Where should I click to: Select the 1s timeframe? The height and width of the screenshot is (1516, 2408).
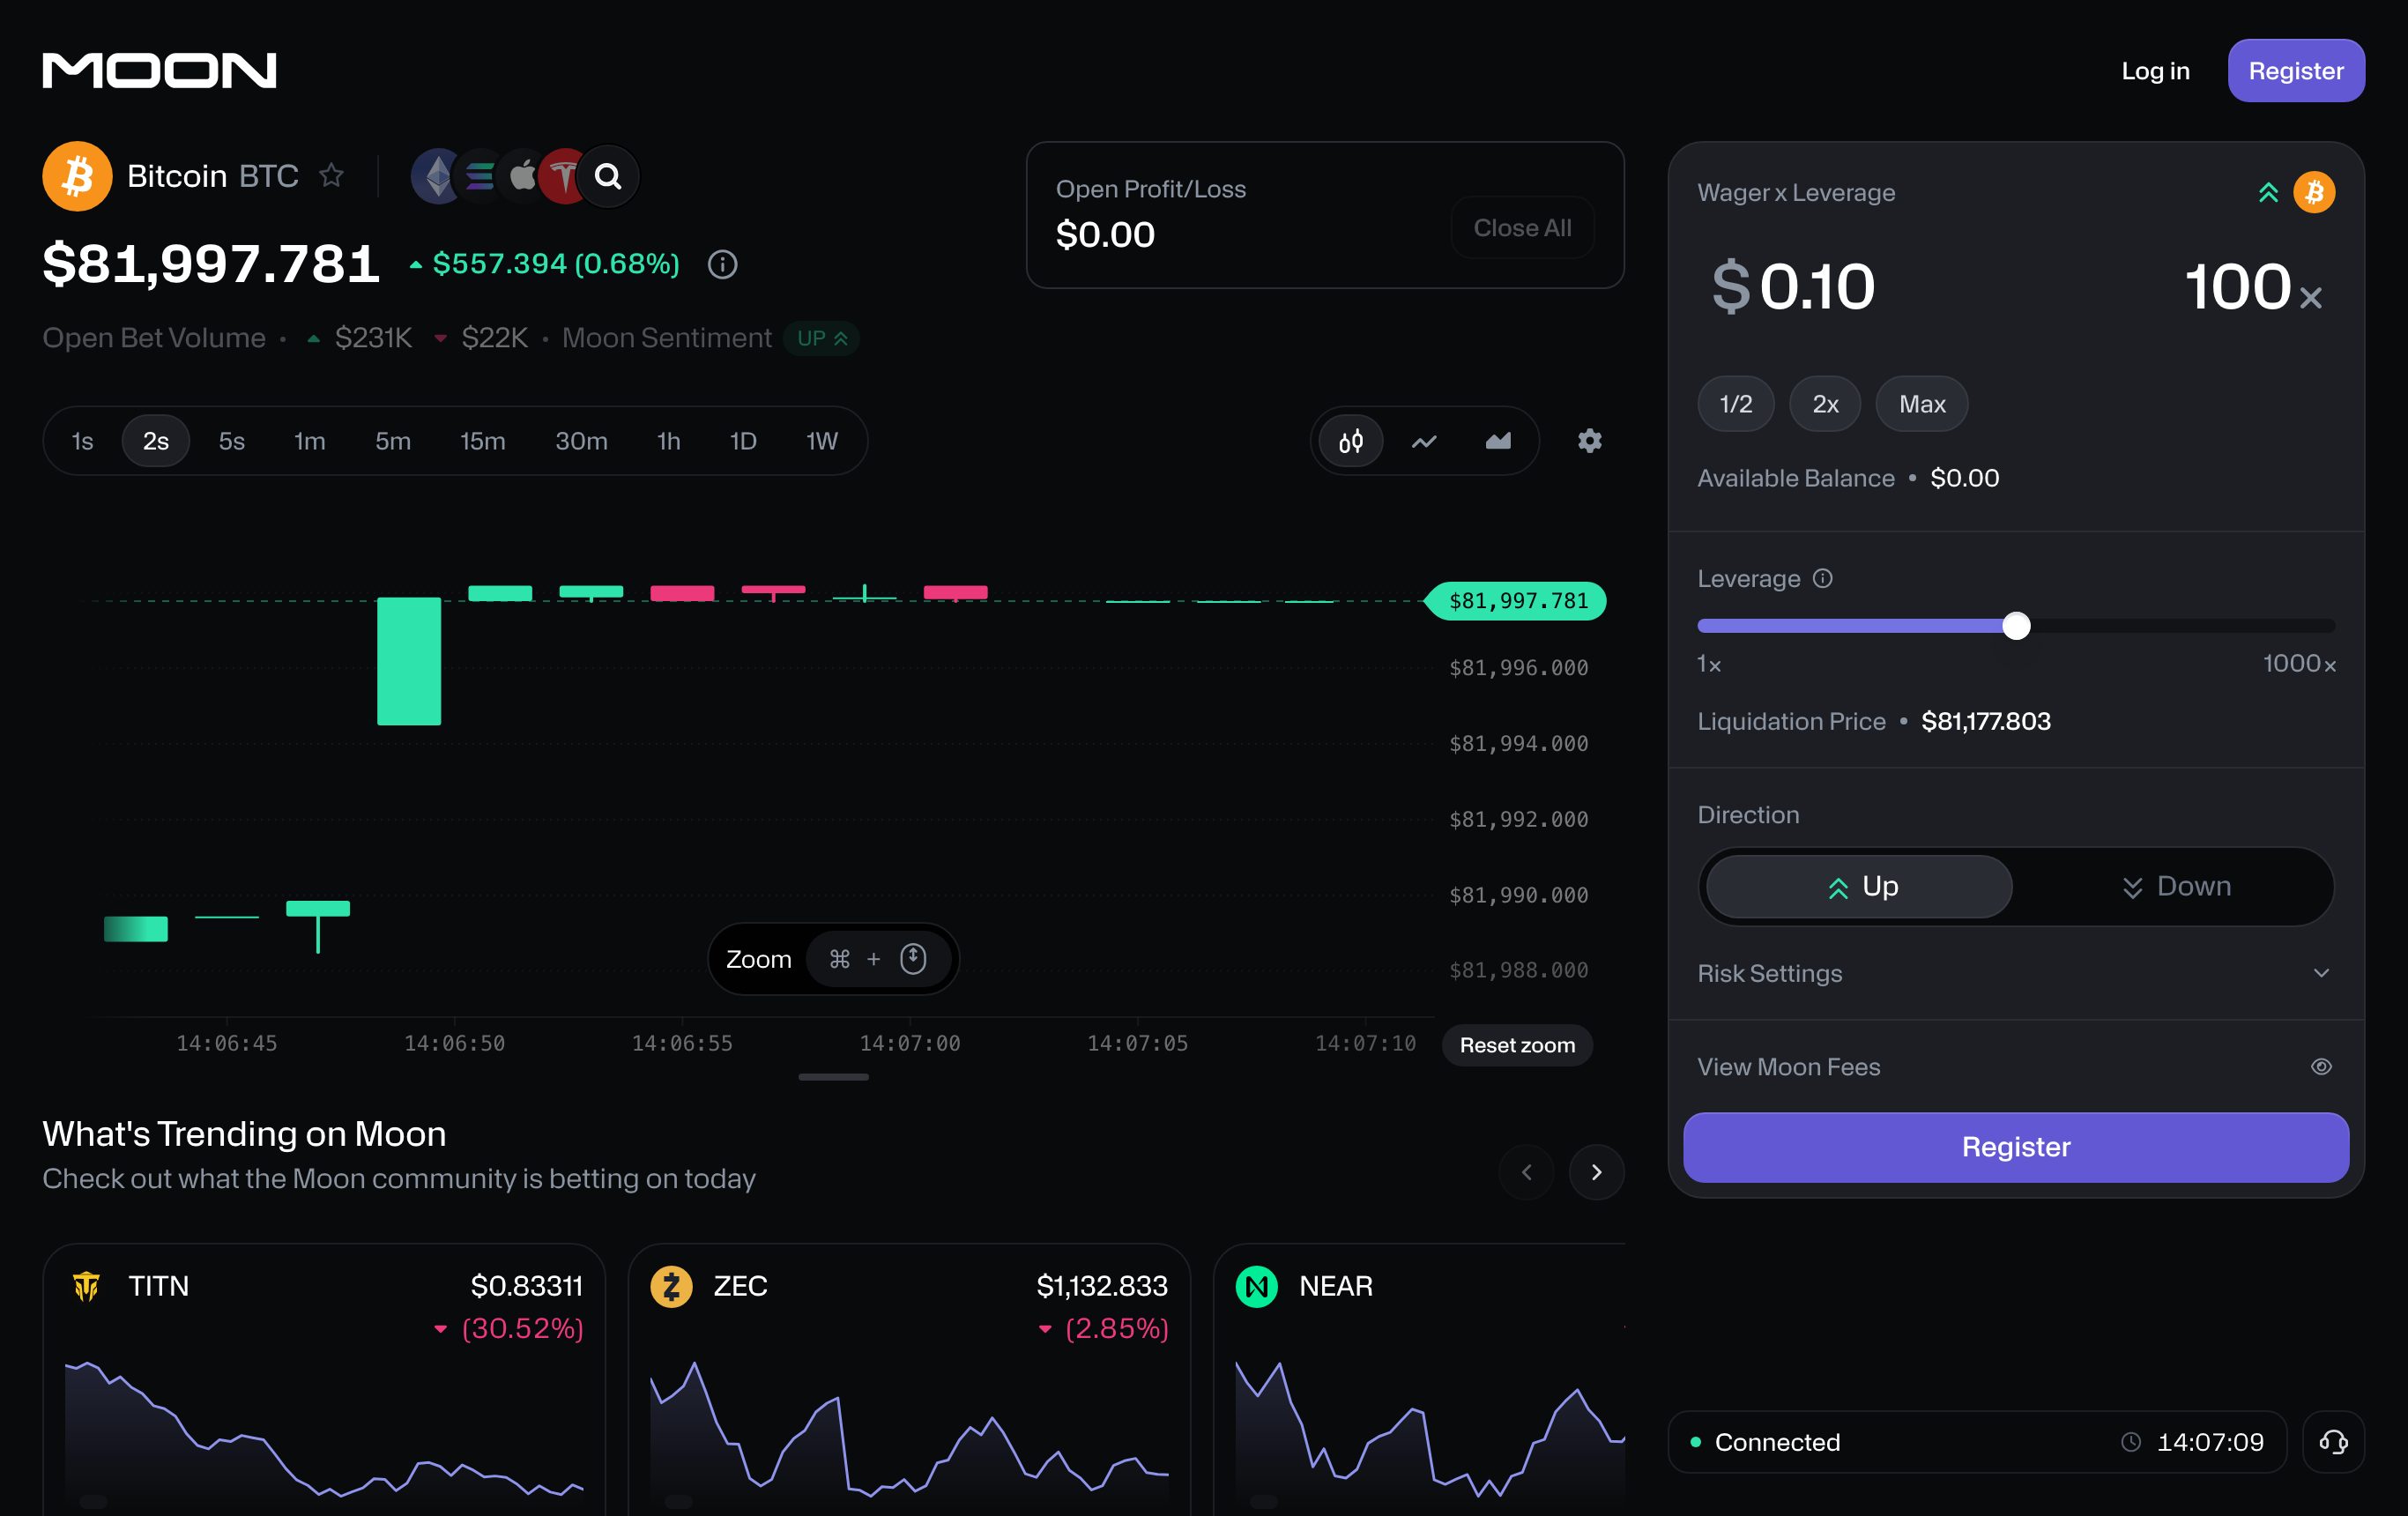[82, 441]
